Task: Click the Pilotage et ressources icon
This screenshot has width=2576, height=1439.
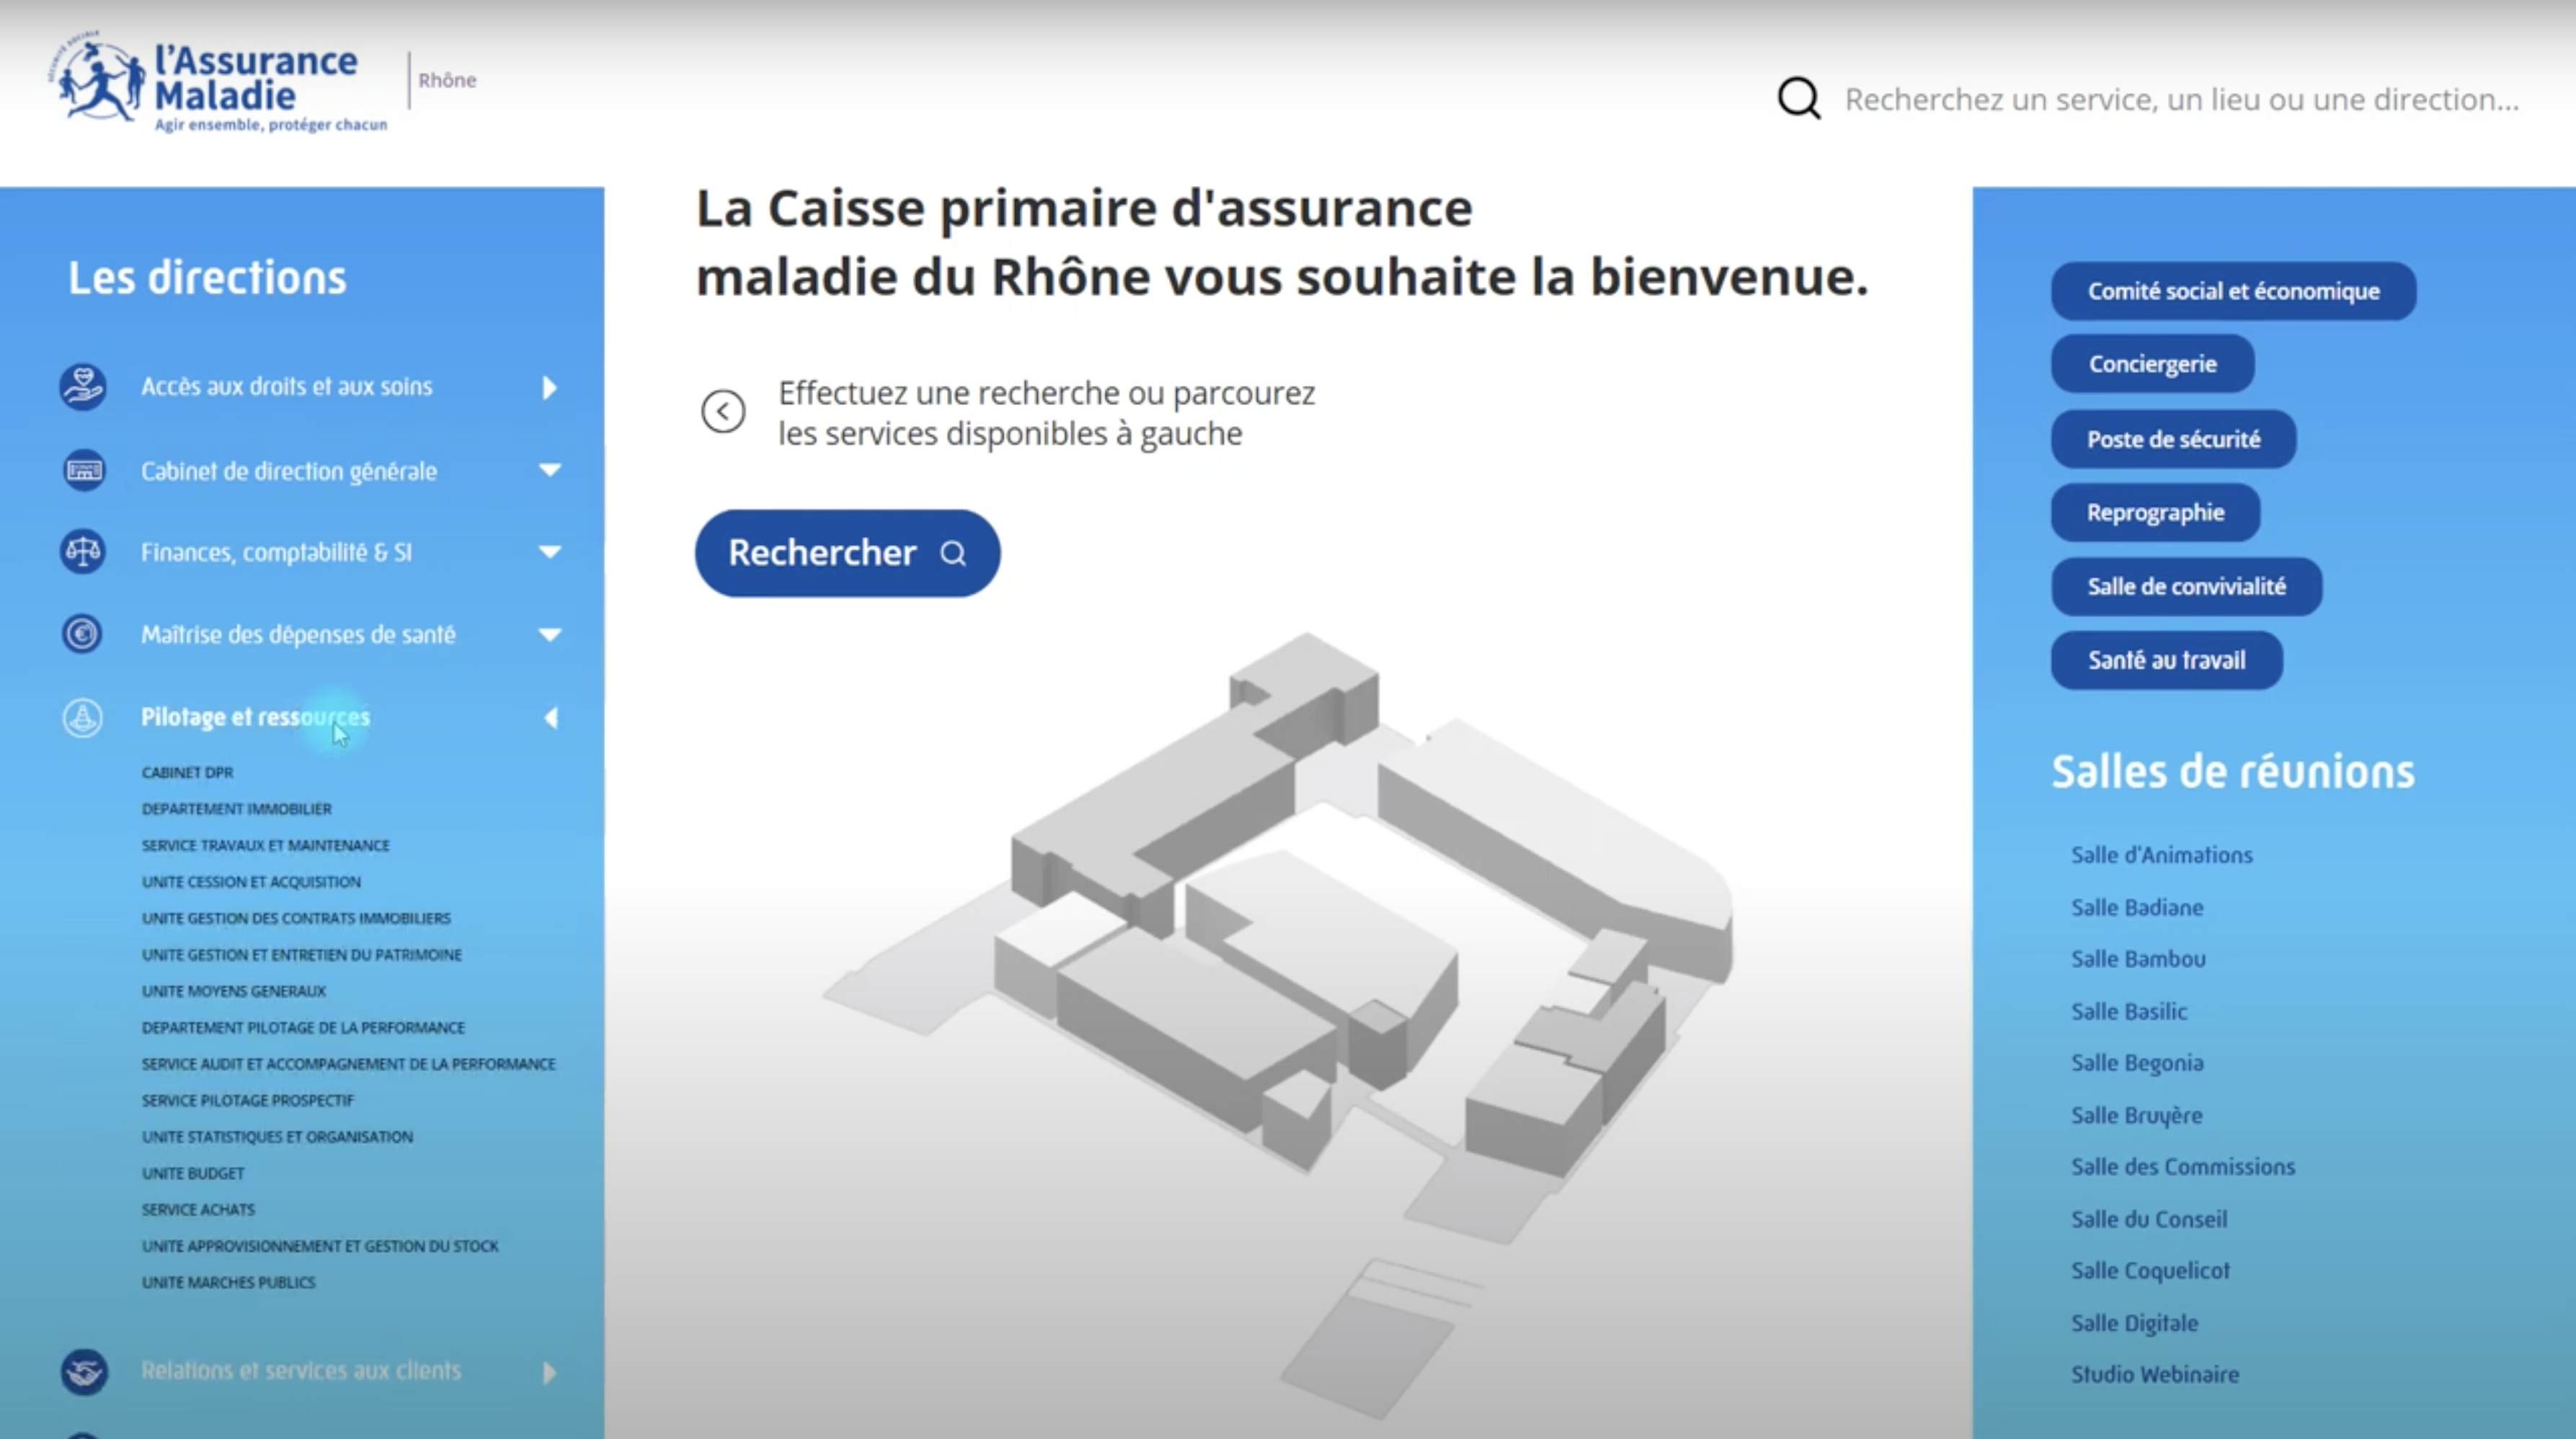Action: coord(83,717)
